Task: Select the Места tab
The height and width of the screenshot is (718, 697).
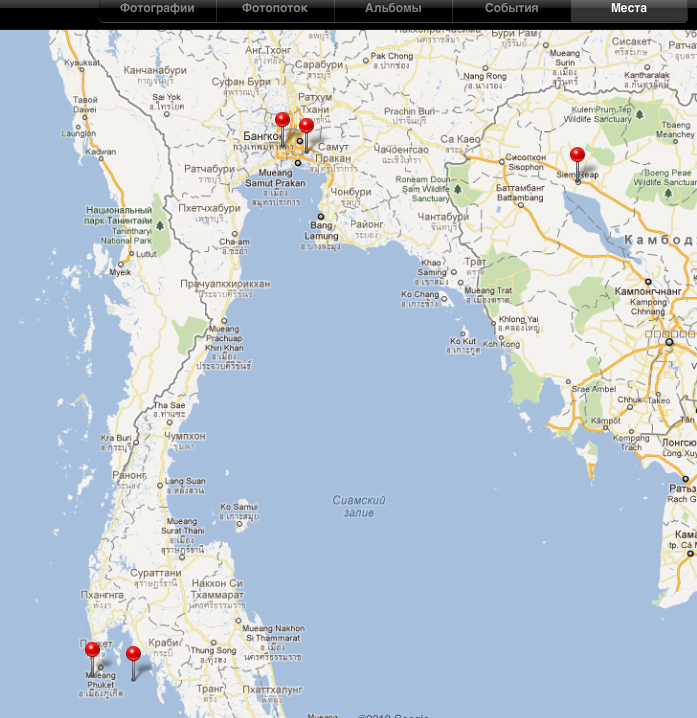Action: [629, 8]
